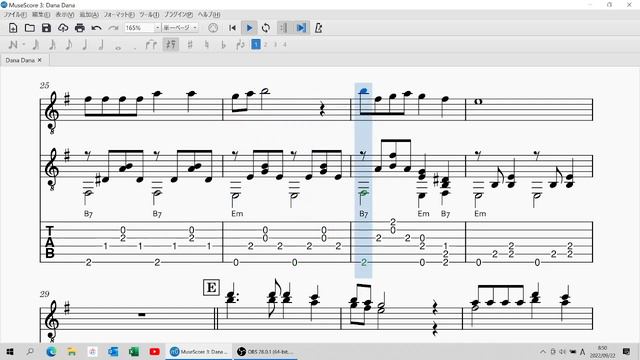Select the quarter note duration
Viewport: 640px width, 360px height.
point(85,44)
